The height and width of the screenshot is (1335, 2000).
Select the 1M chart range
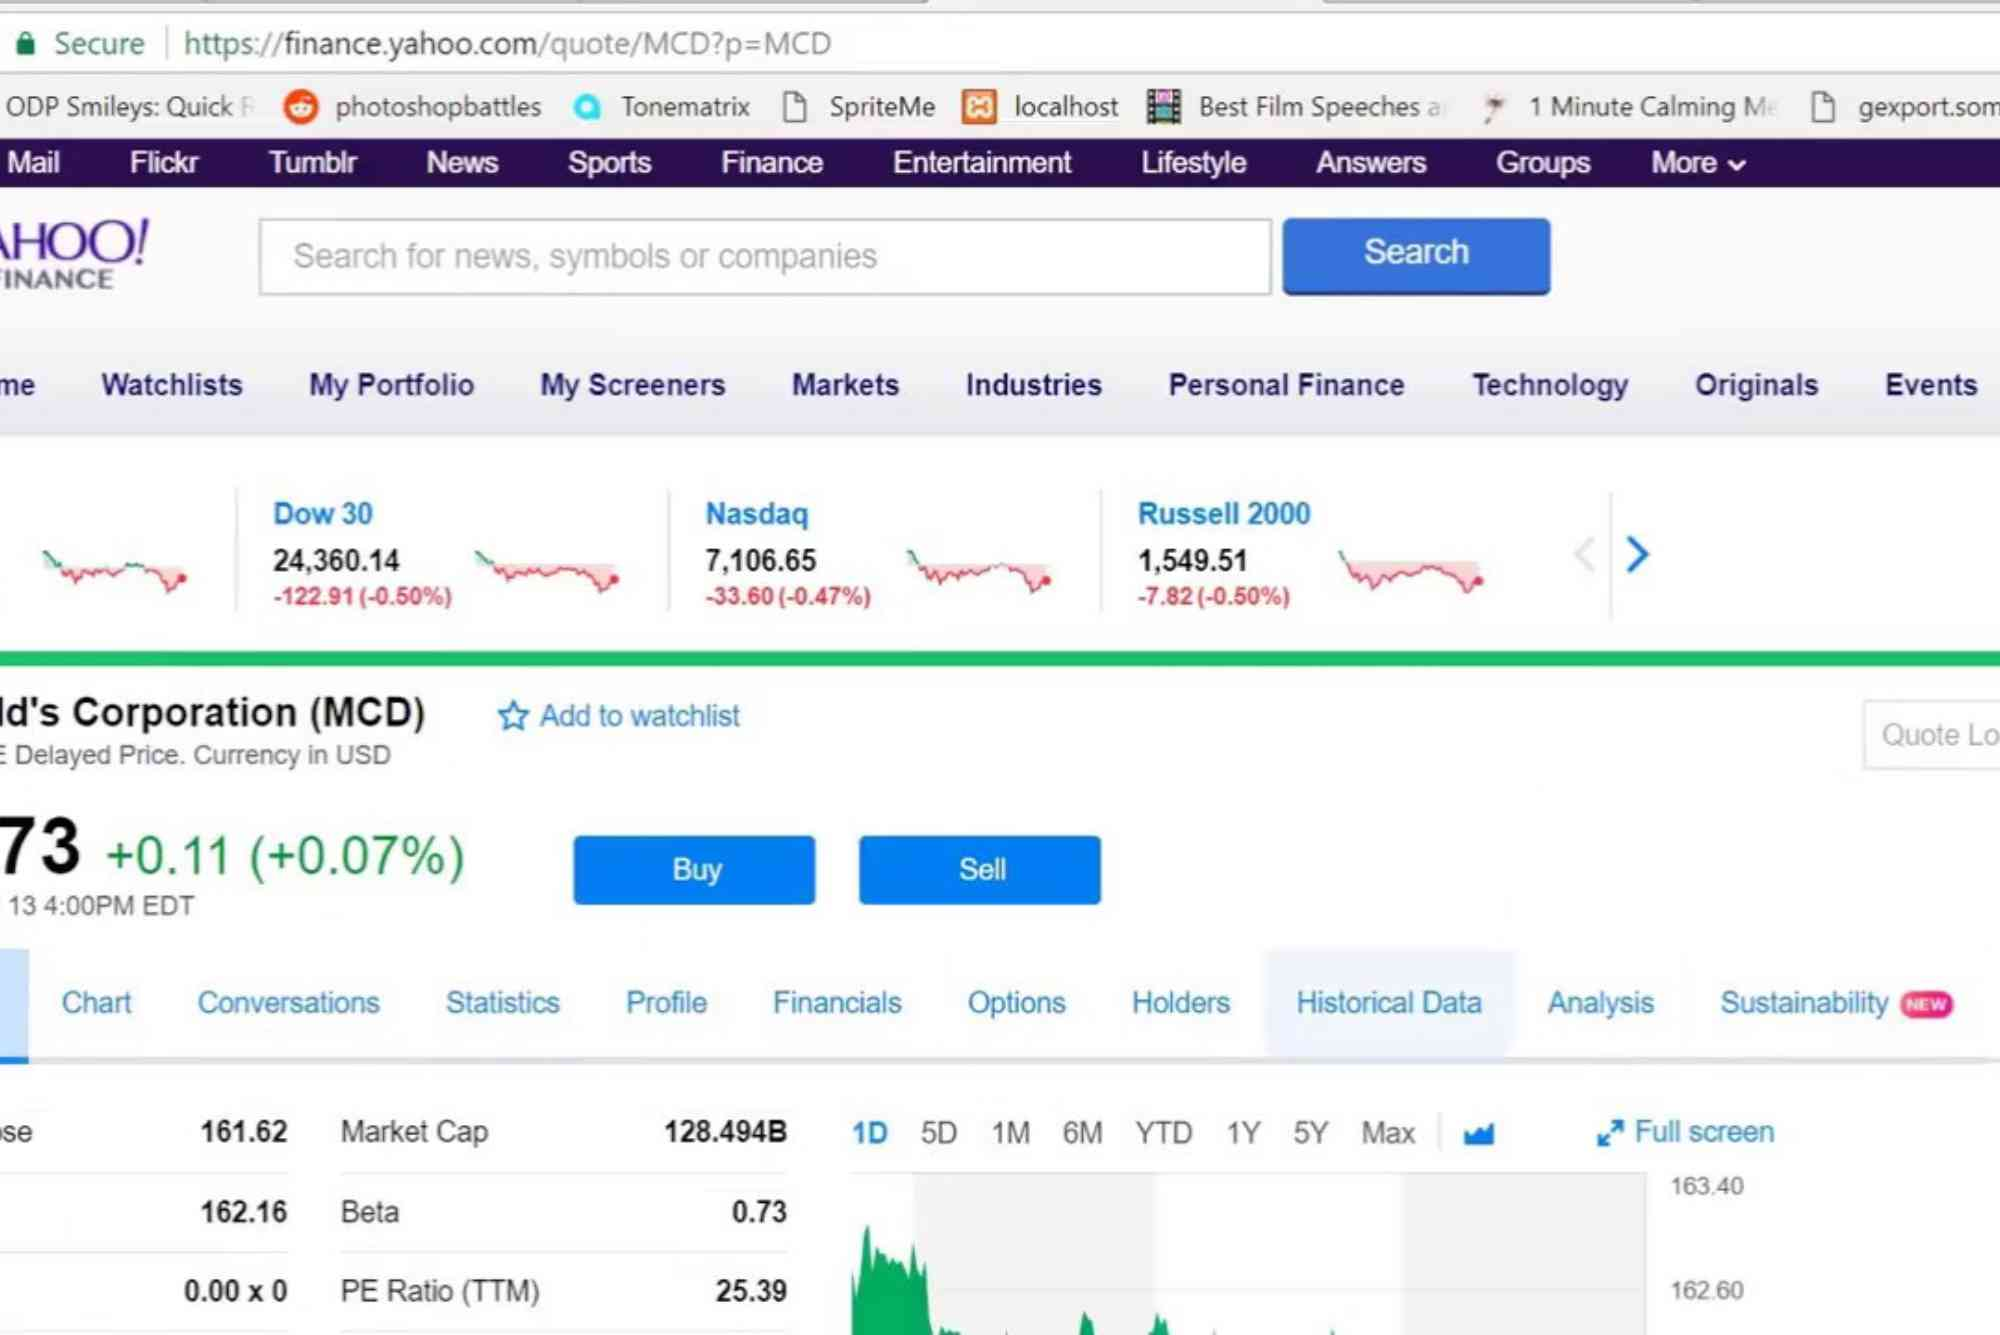tap(1010, 1133)
